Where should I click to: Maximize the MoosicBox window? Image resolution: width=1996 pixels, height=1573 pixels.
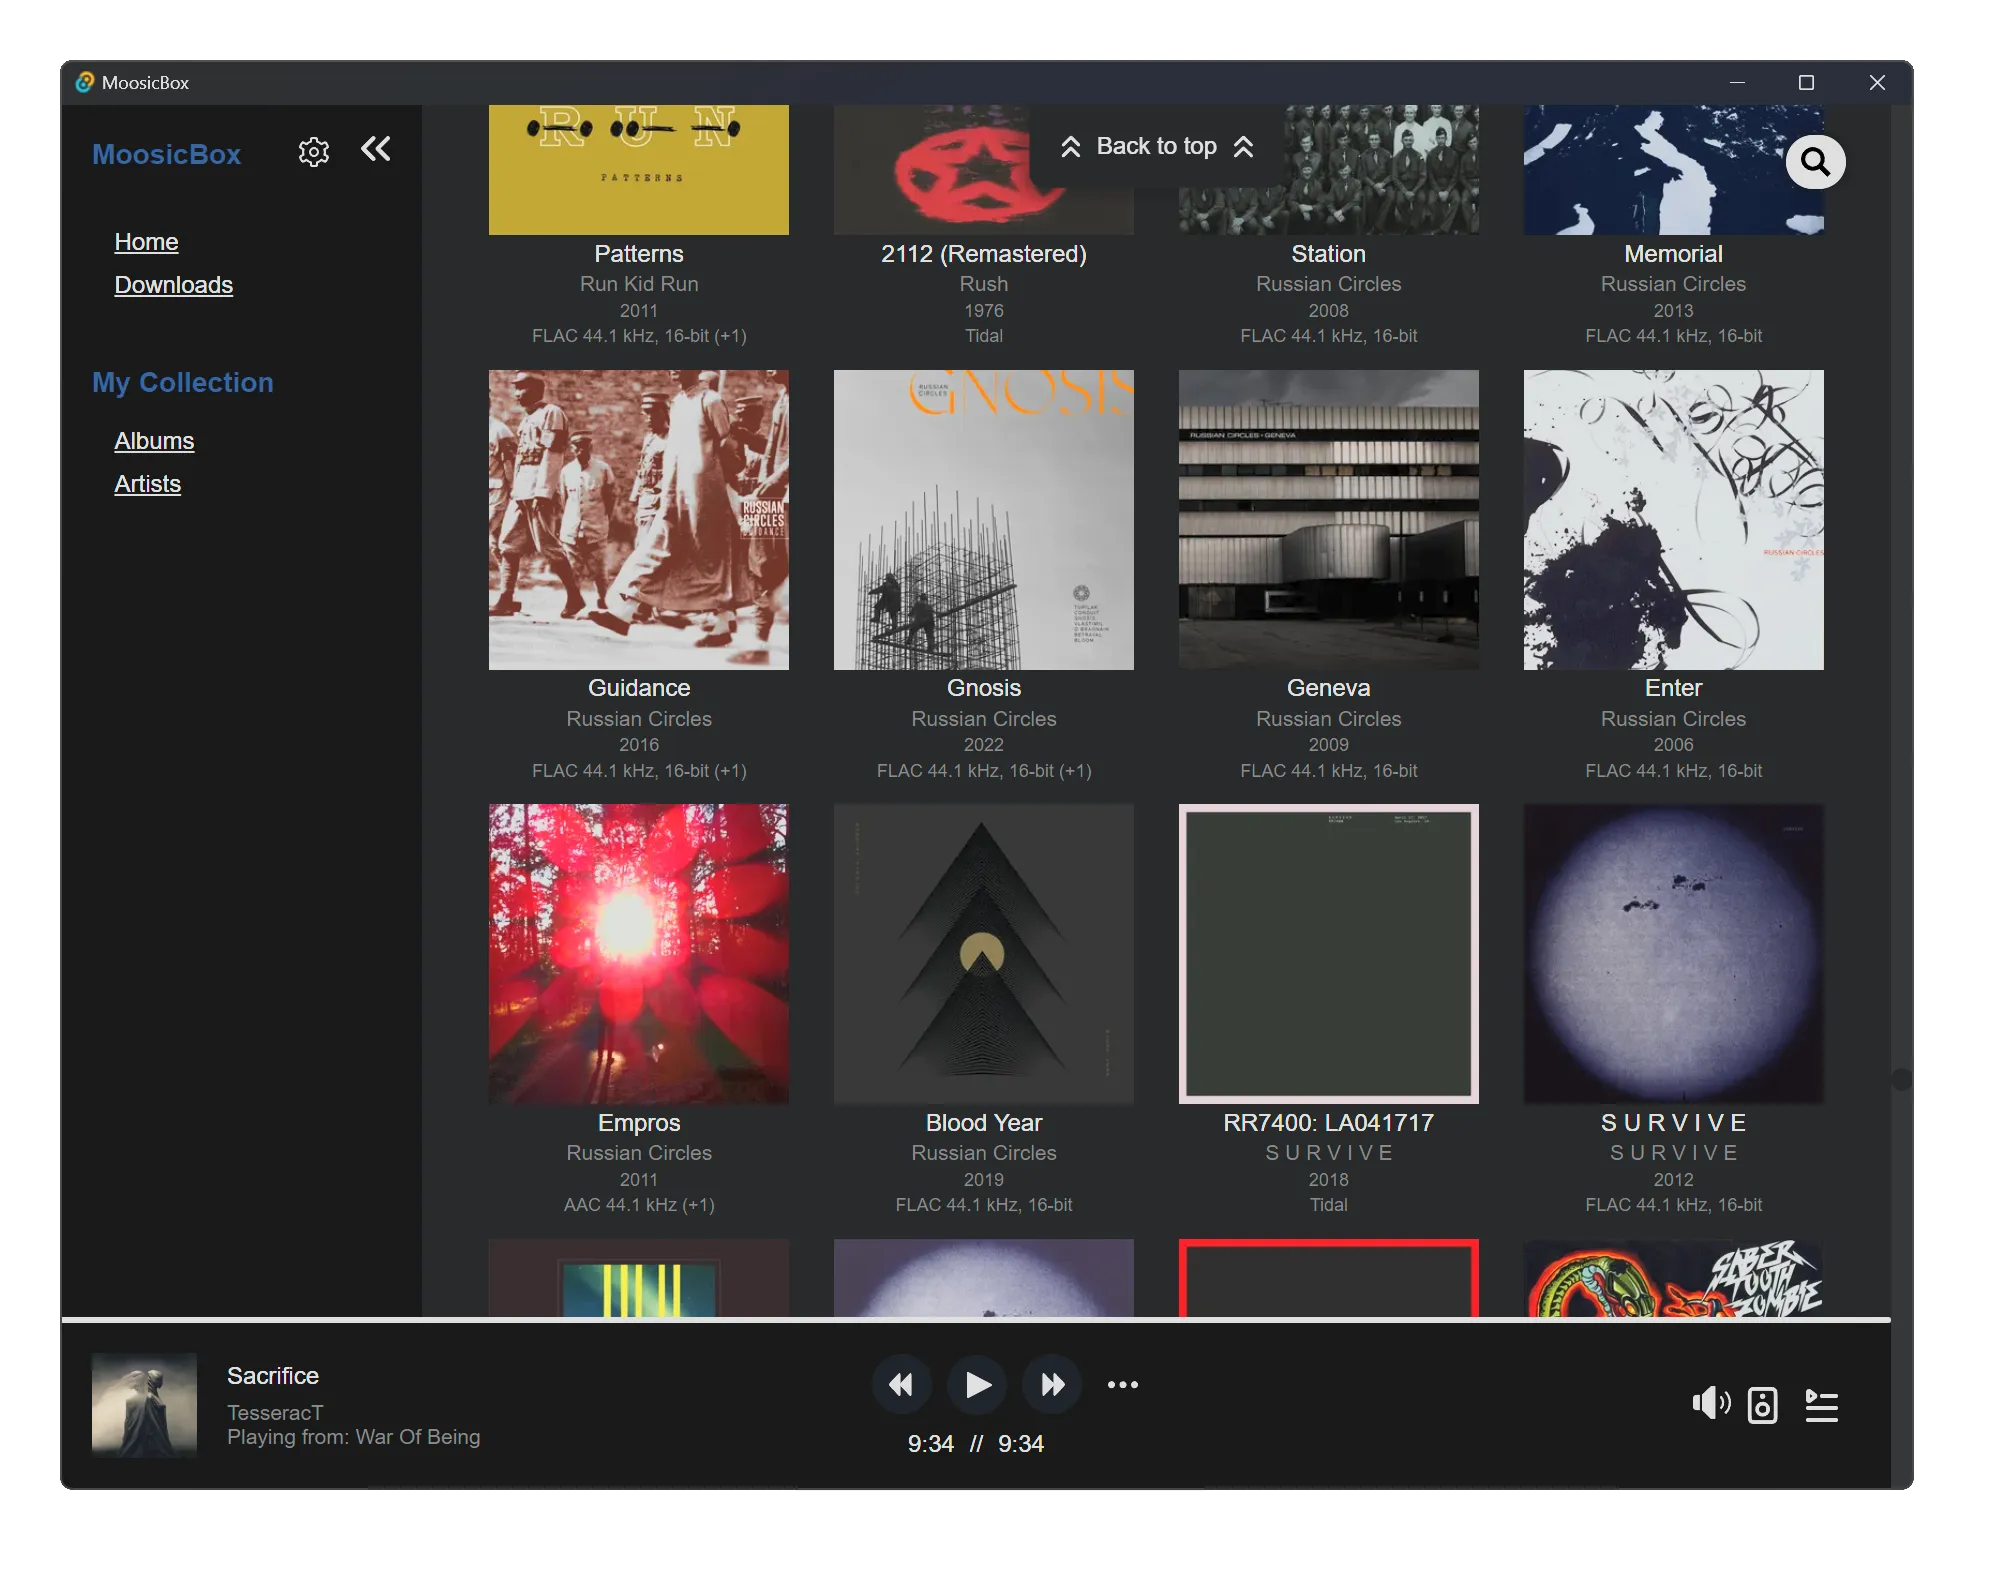[x=1806, y=82]
